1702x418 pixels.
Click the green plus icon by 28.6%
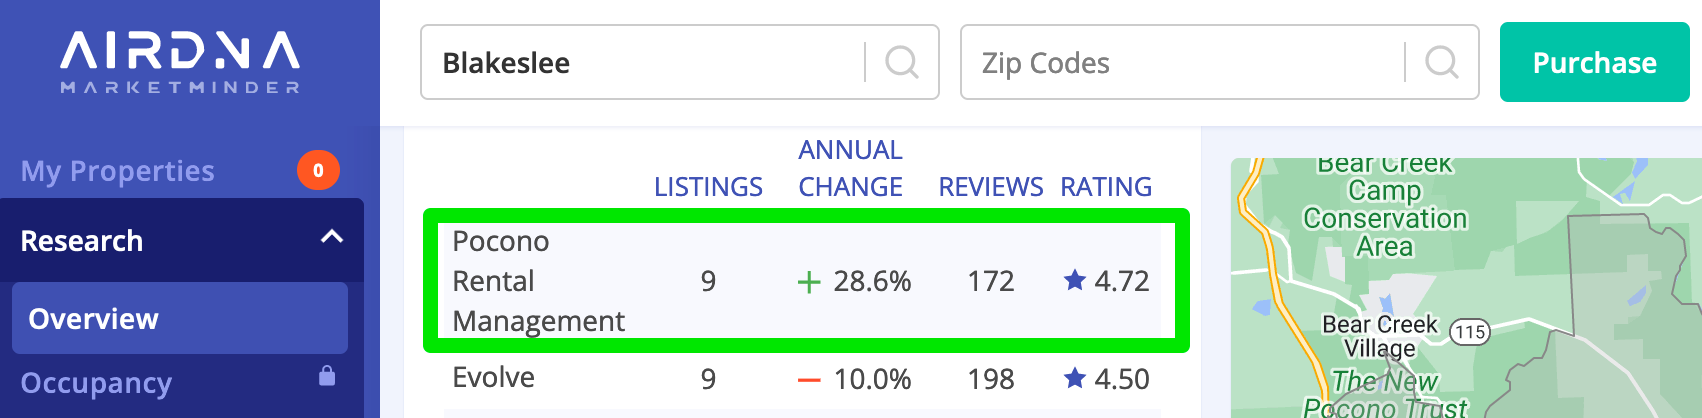point(809,282)
